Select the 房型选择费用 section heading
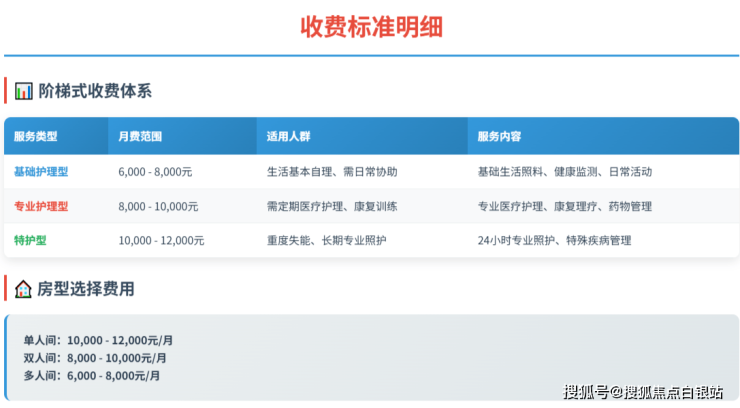 click(86, 289)
